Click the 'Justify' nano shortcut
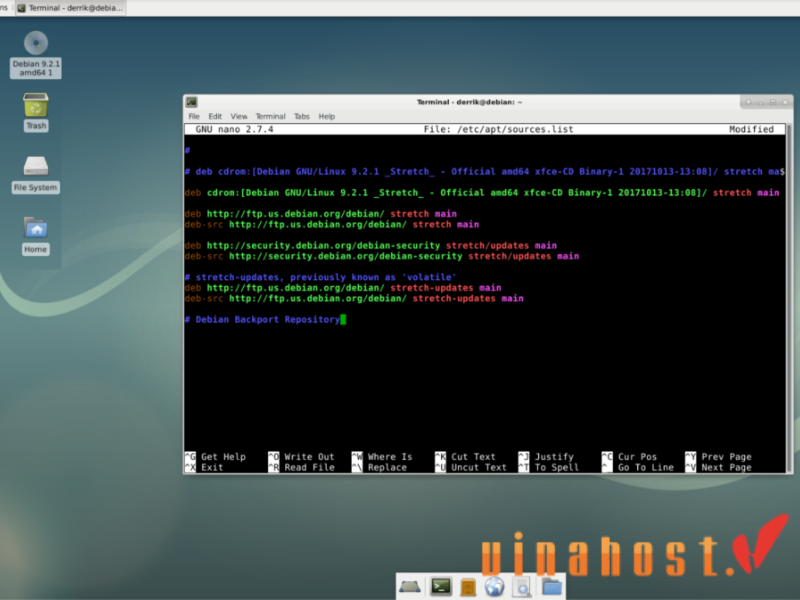The height and width of the screenshot is (600, 800). [546, 457]
